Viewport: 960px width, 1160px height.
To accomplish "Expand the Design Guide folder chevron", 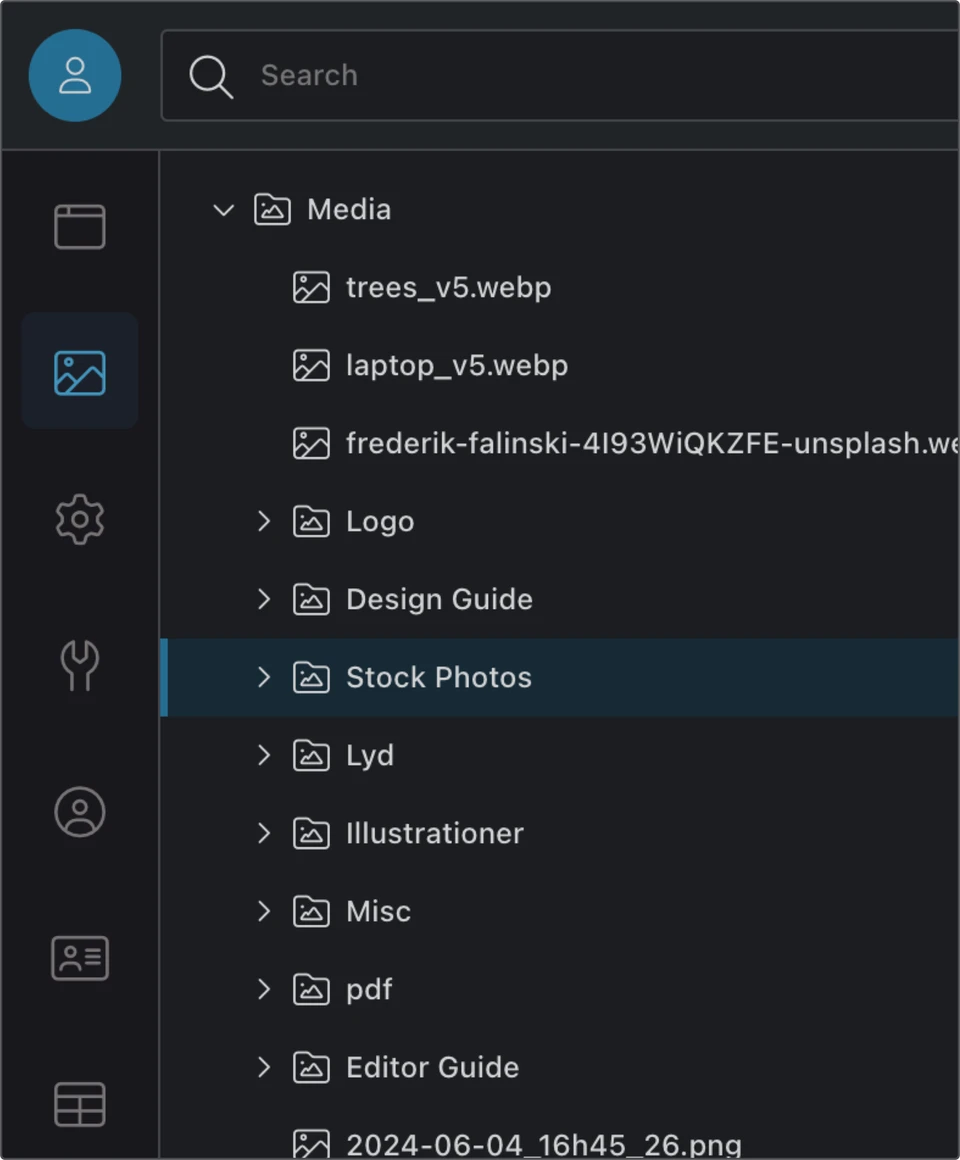I will [264, 599].
